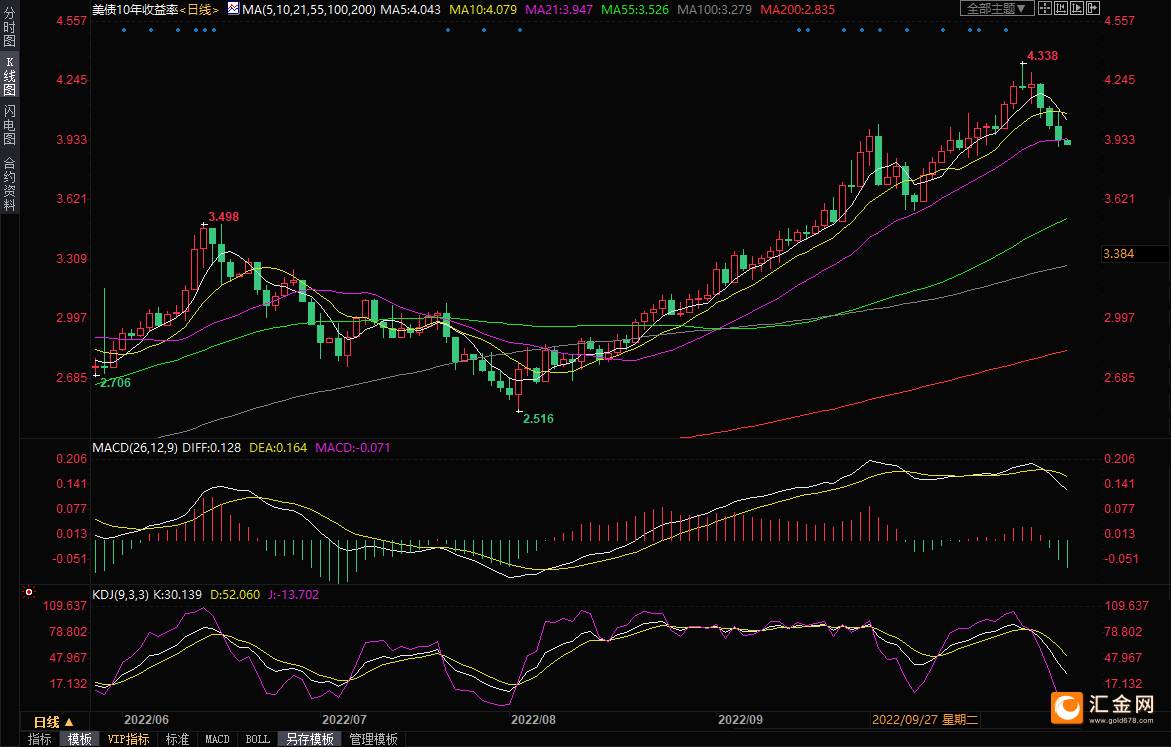
Task: Switch to K线图 in the left sidebar
Action: point(9,77)
